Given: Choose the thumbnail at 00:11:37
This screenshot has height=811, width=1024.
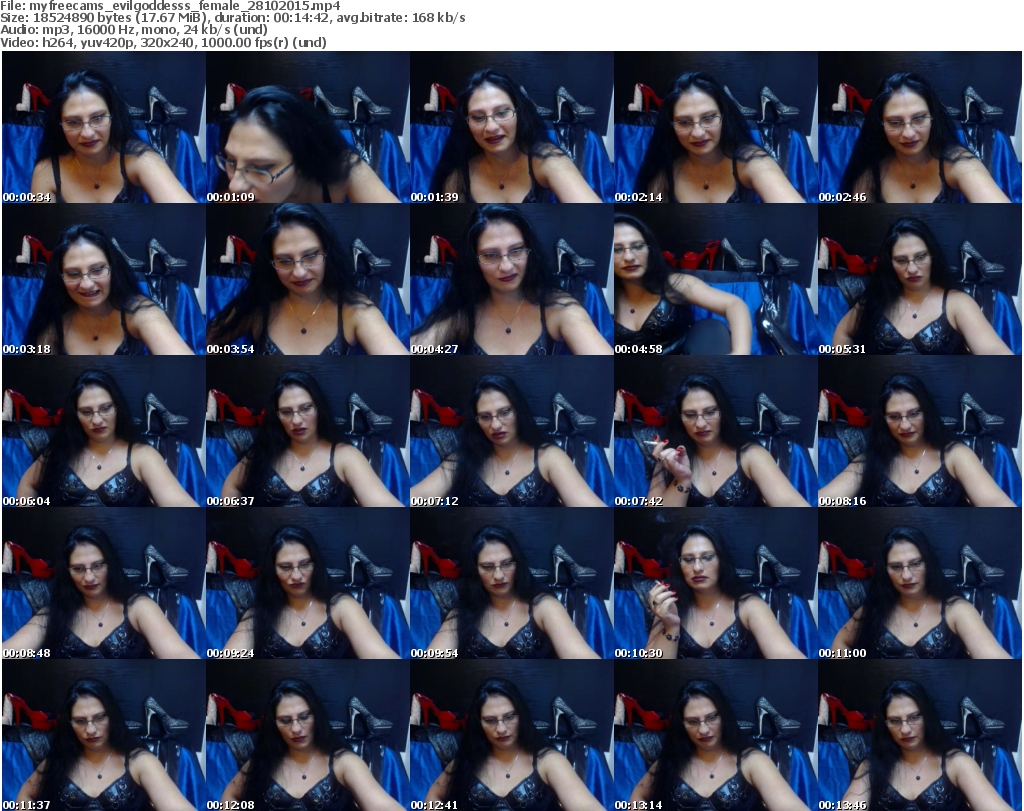Looking at the screenshot, I should (x=104, y=735).
